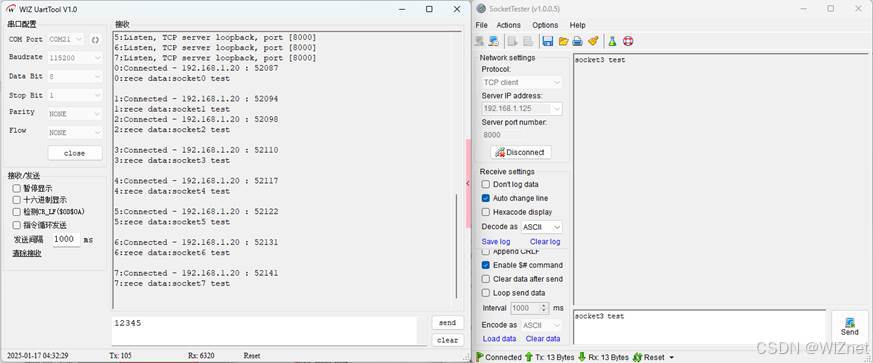
Task: Open the Parity dropdown showing NONE
Action: point(75,114)
